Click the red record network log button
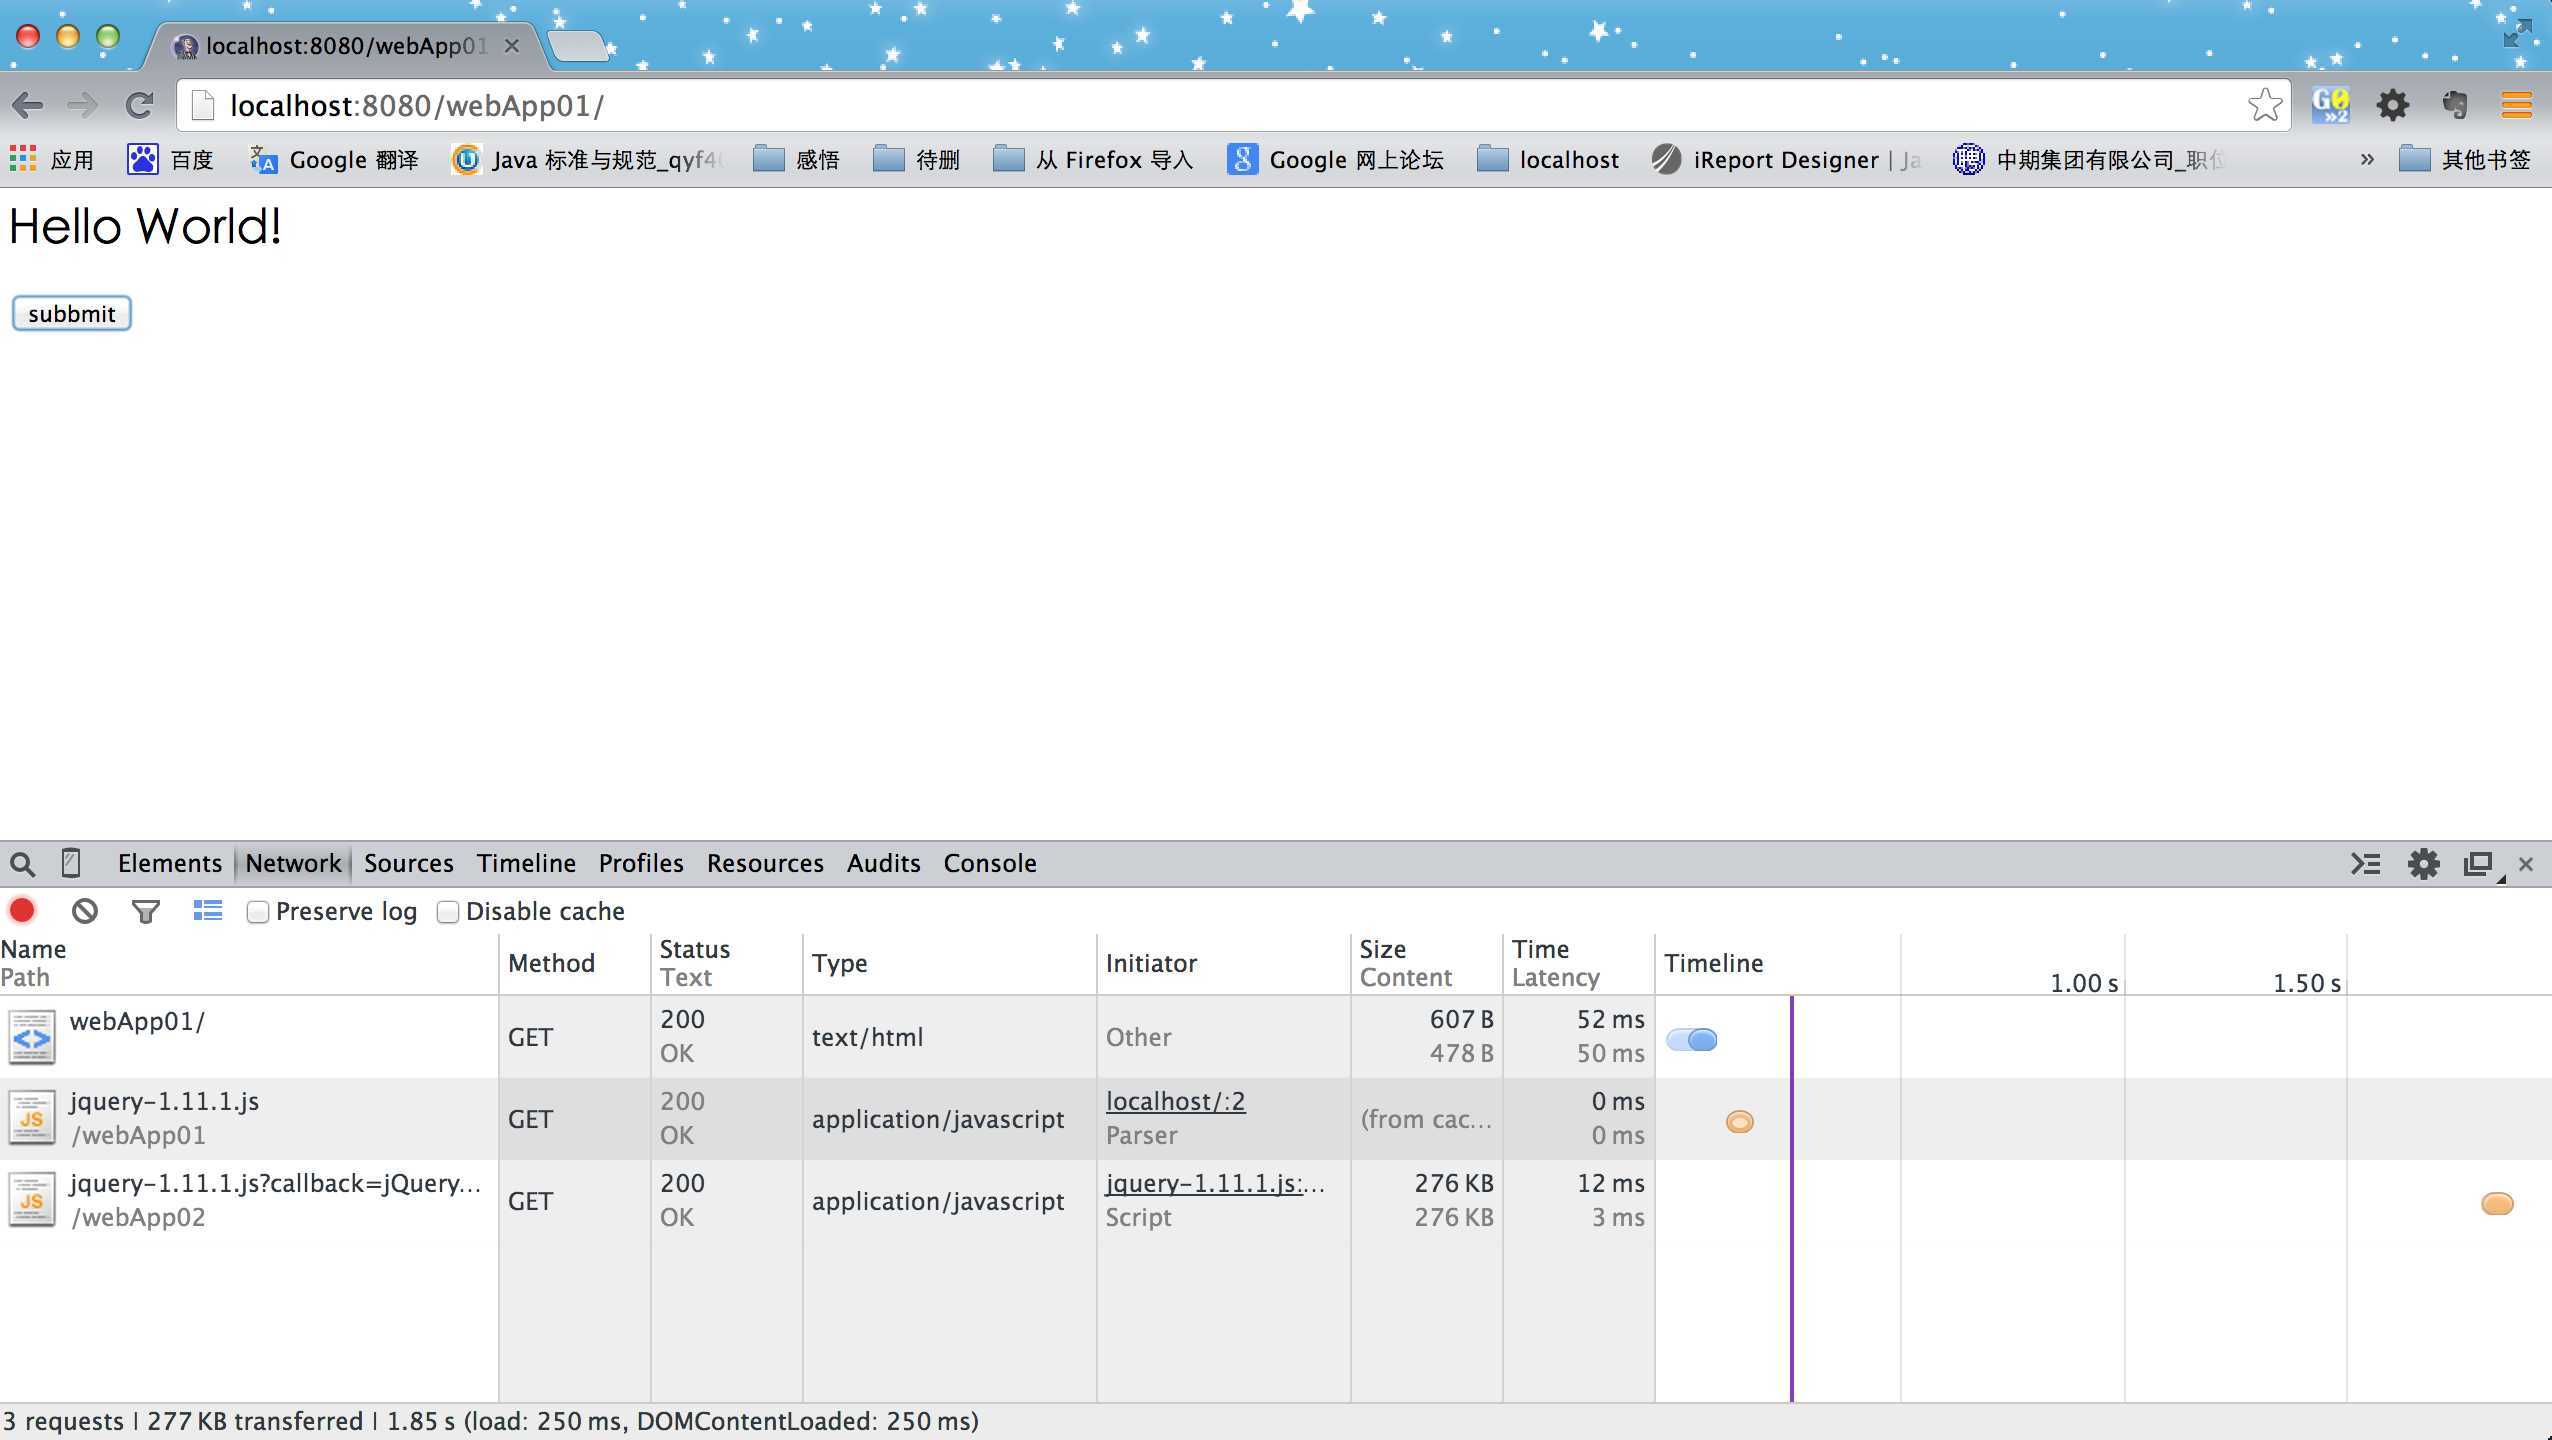 pyautogui.click(x=22, y=911)
